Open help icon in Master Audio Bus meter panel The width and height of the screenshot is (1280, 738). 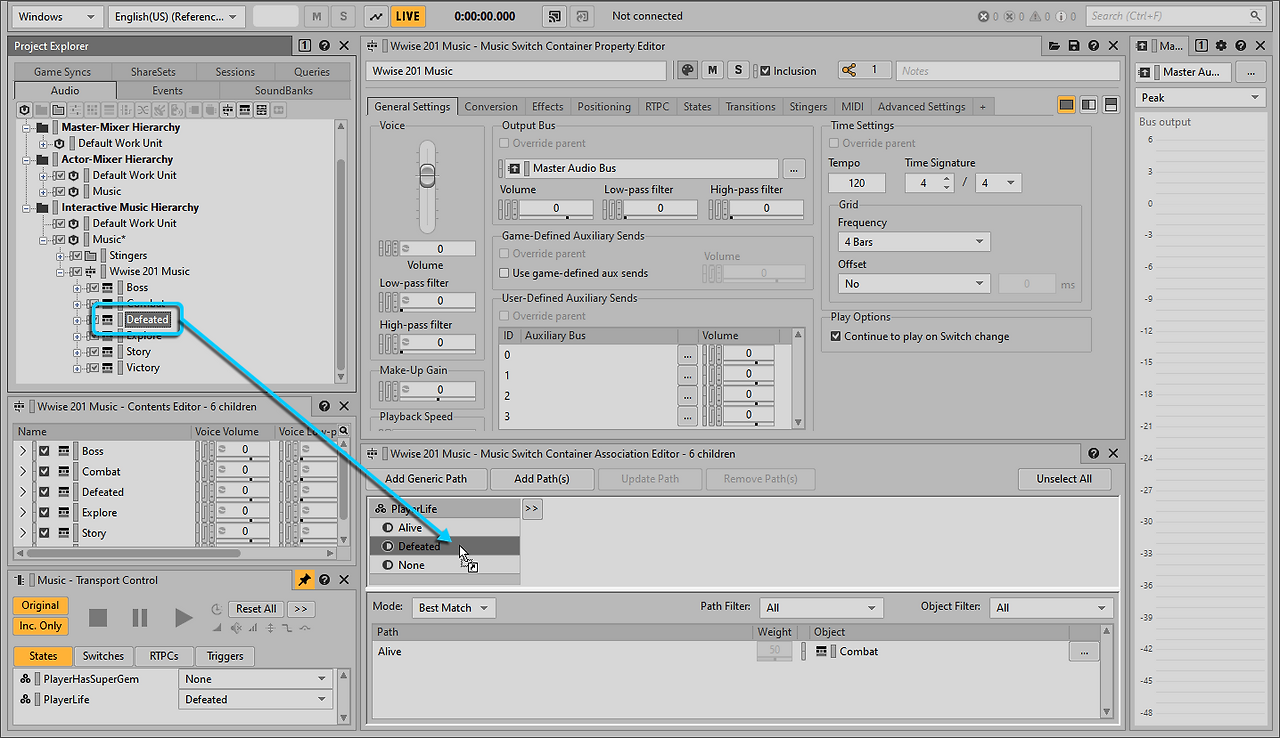click(x=1240, y=46)
